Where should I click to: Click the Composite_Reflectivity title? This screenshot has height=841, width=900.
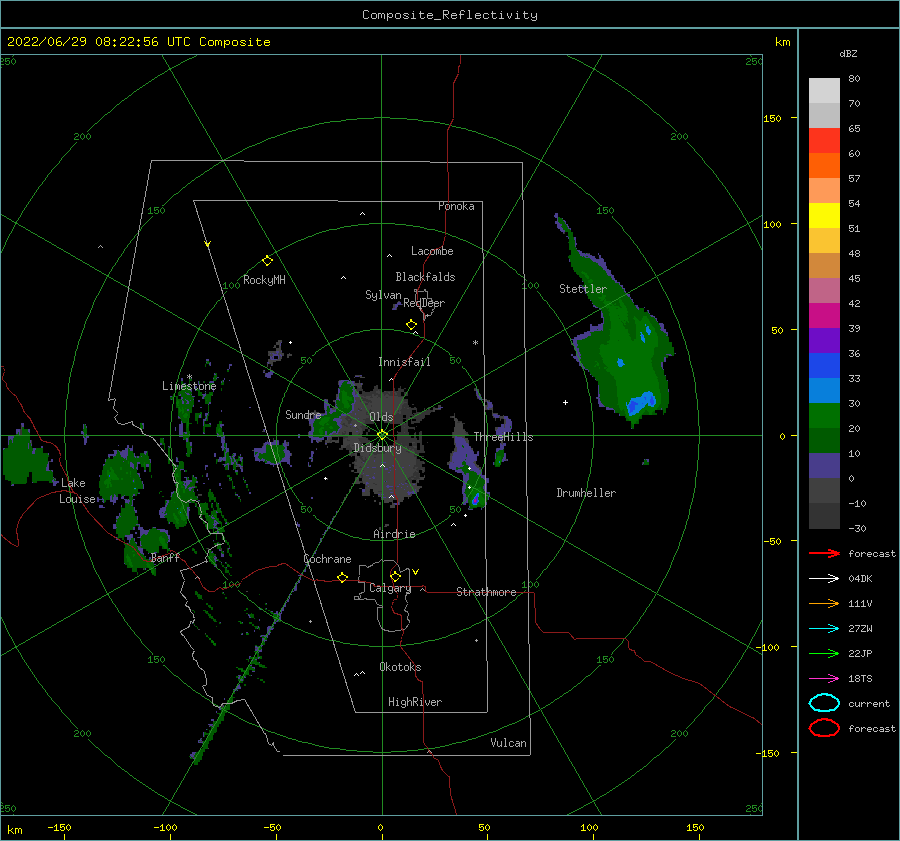coord(450,15)
